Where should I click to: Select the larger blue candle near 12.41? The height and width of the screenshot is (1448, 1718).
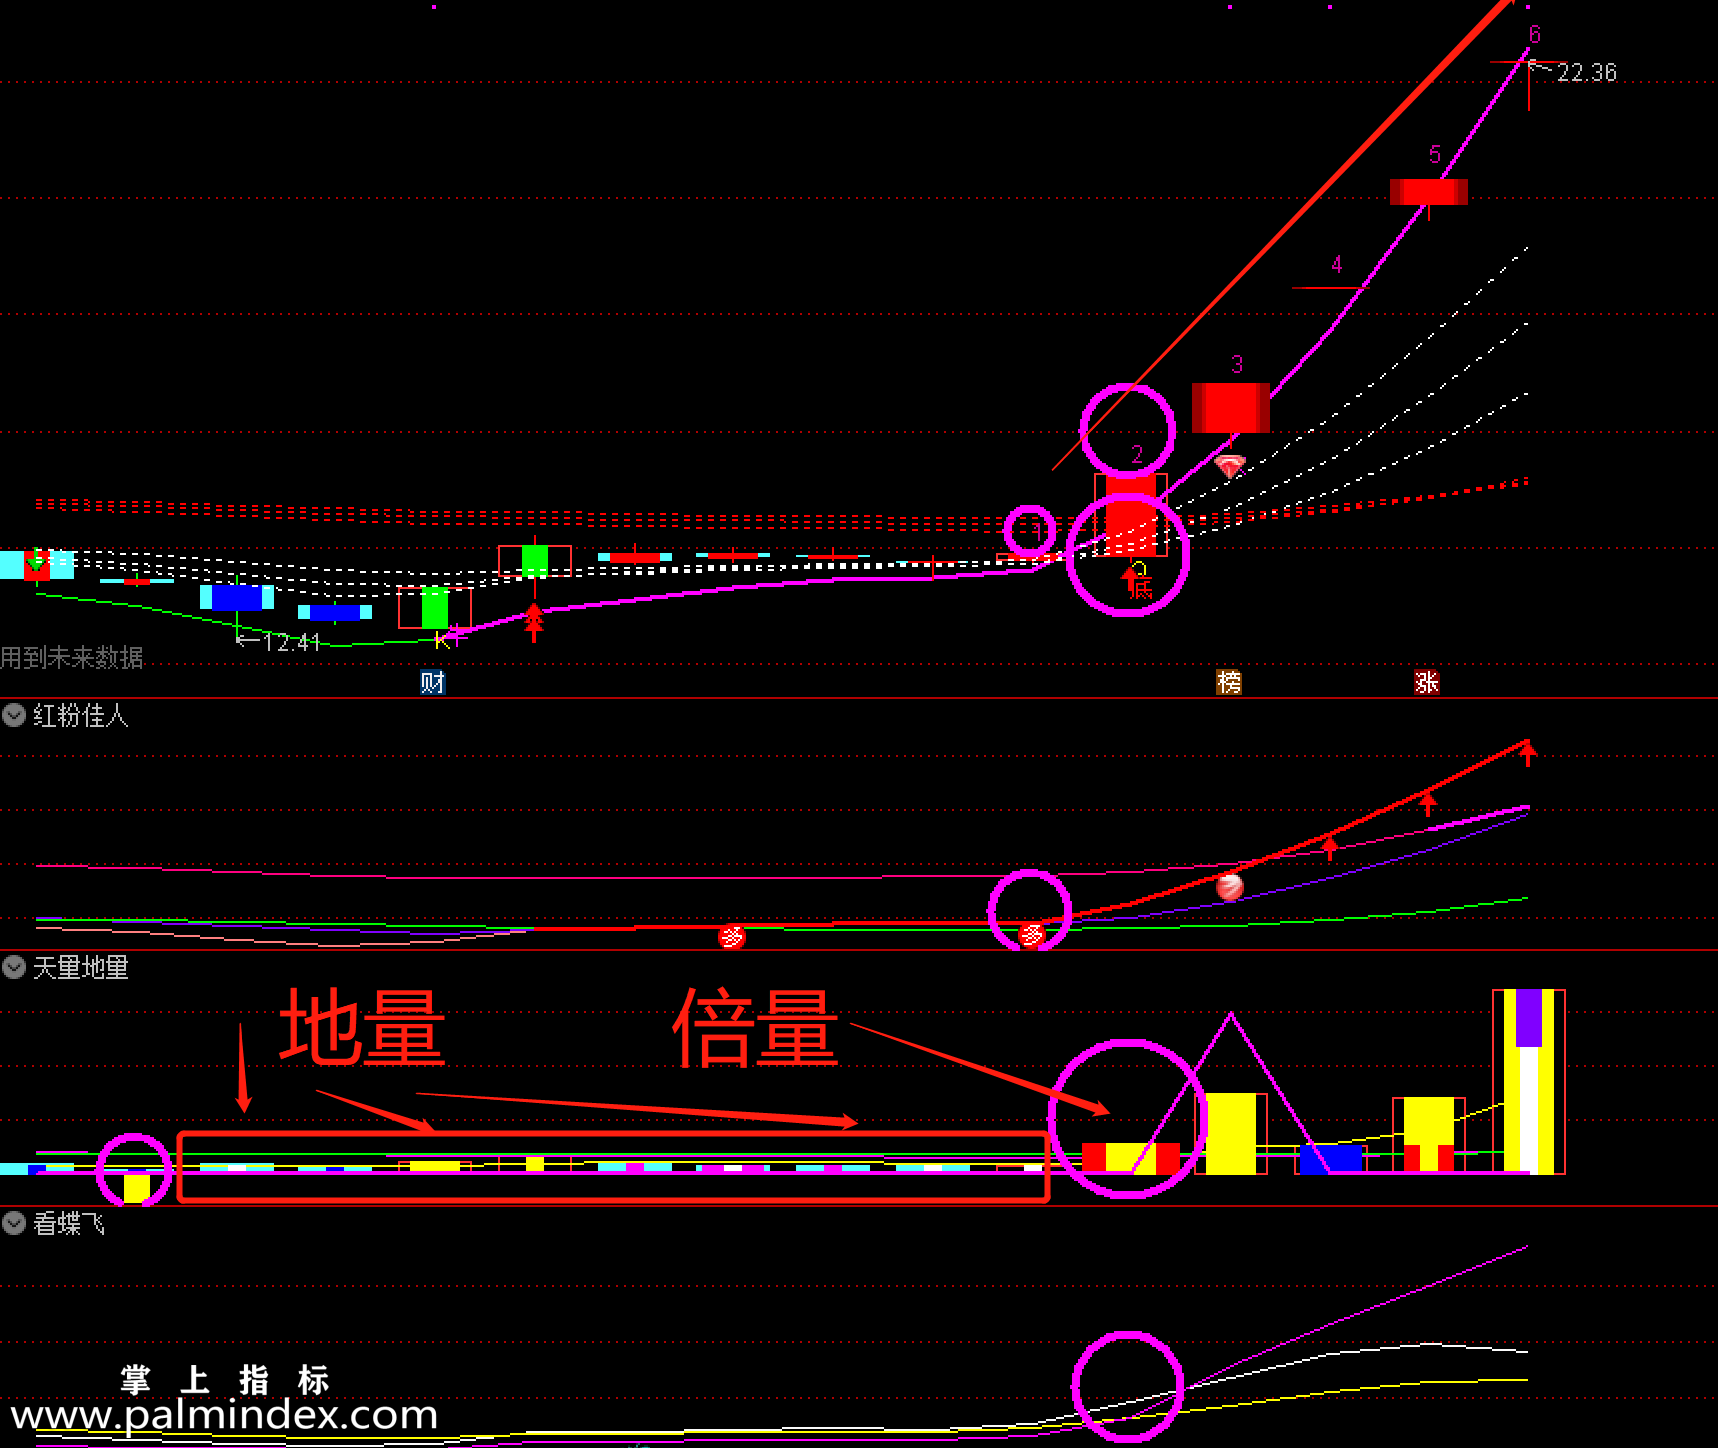(237, 597)
